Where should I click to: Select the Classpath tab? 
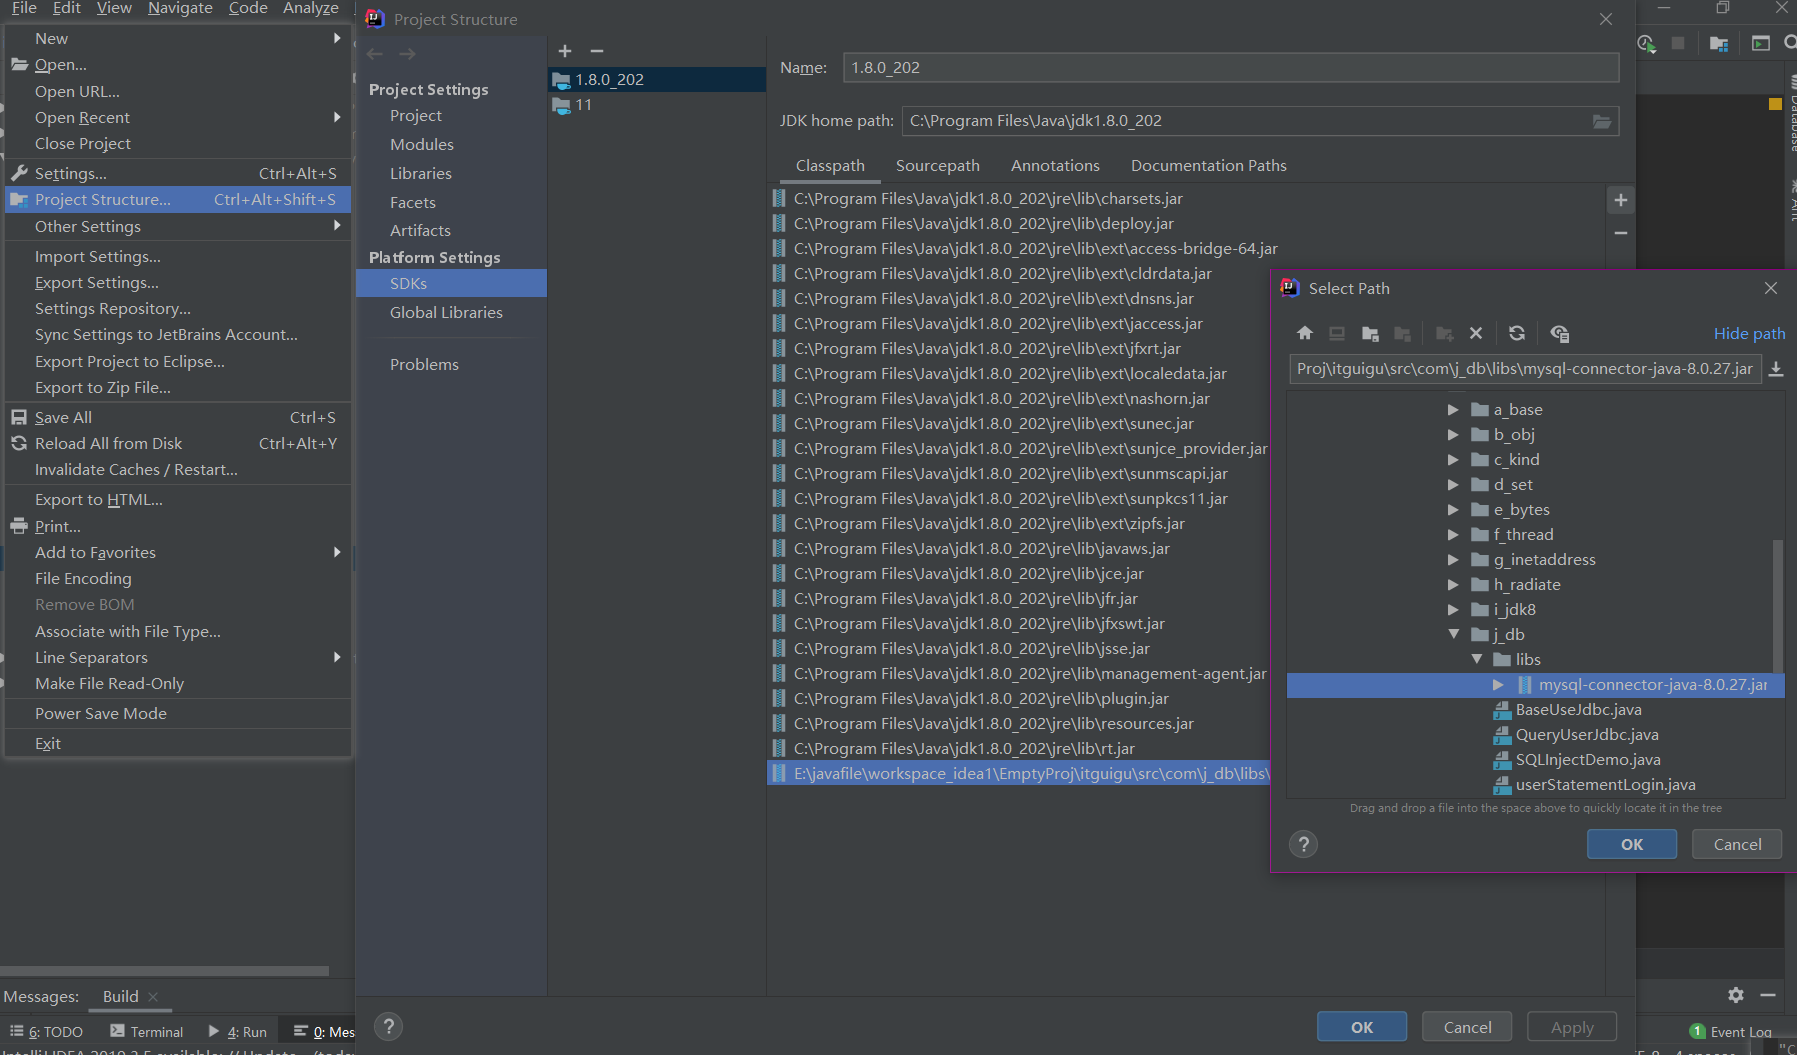[x=830, y=166]
